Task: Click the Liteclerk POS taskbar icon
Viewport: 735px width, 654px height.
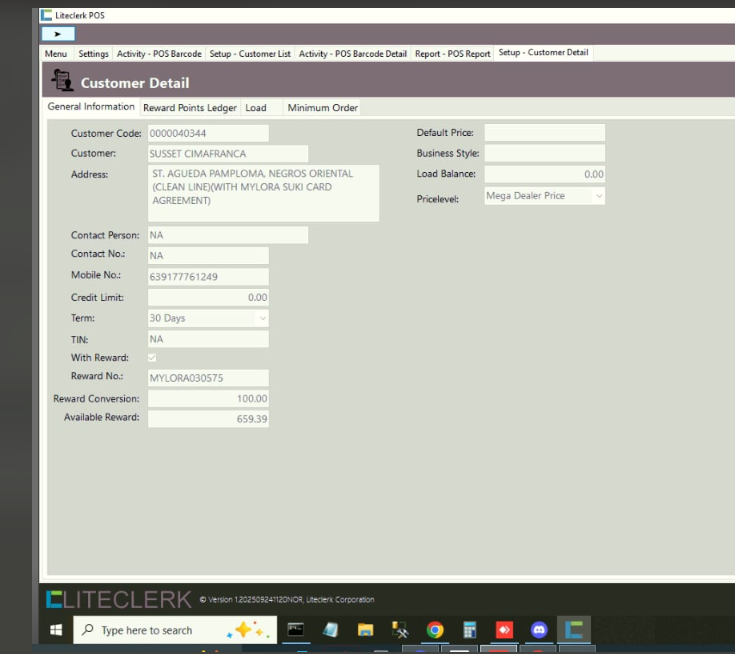Action: (x=574, y=630)
